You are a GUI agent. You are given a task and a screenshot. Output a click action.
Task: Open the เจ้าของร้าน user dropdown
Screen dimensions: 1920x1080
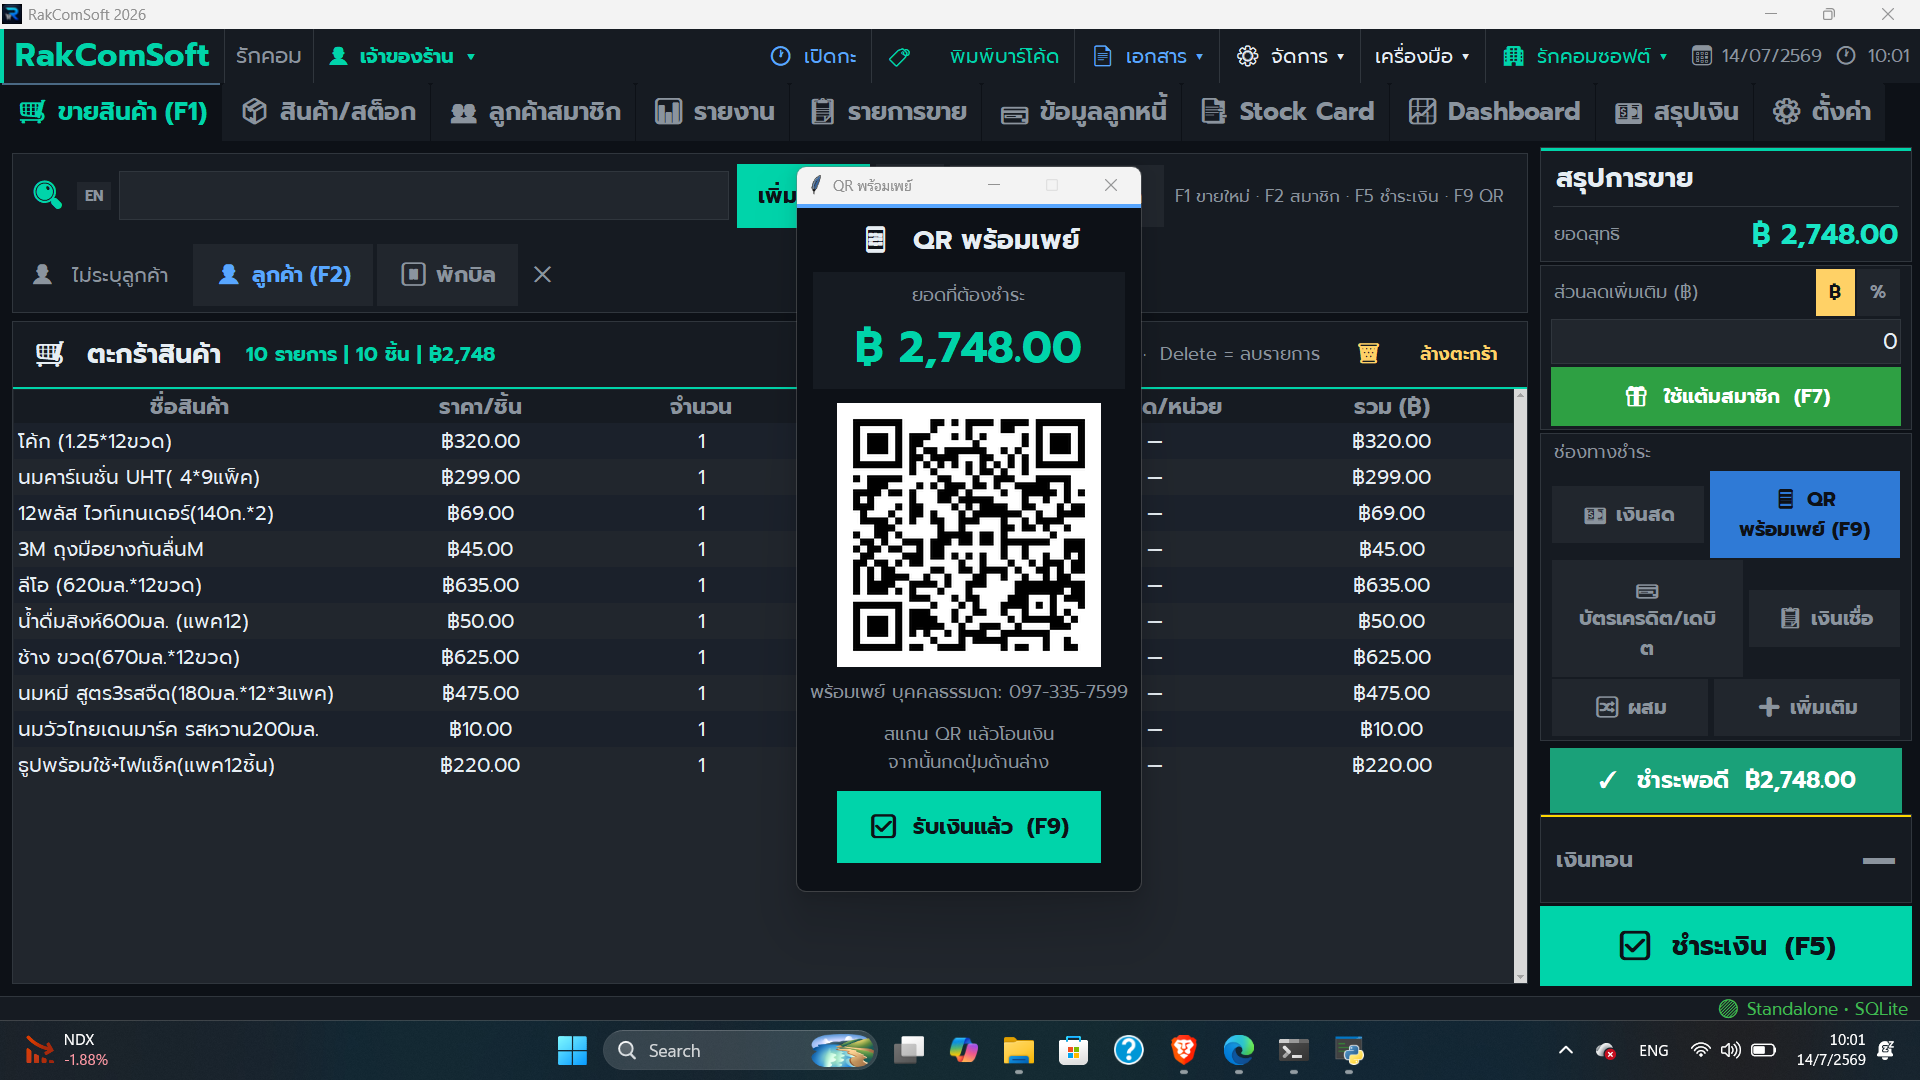(x=402, y=56)
